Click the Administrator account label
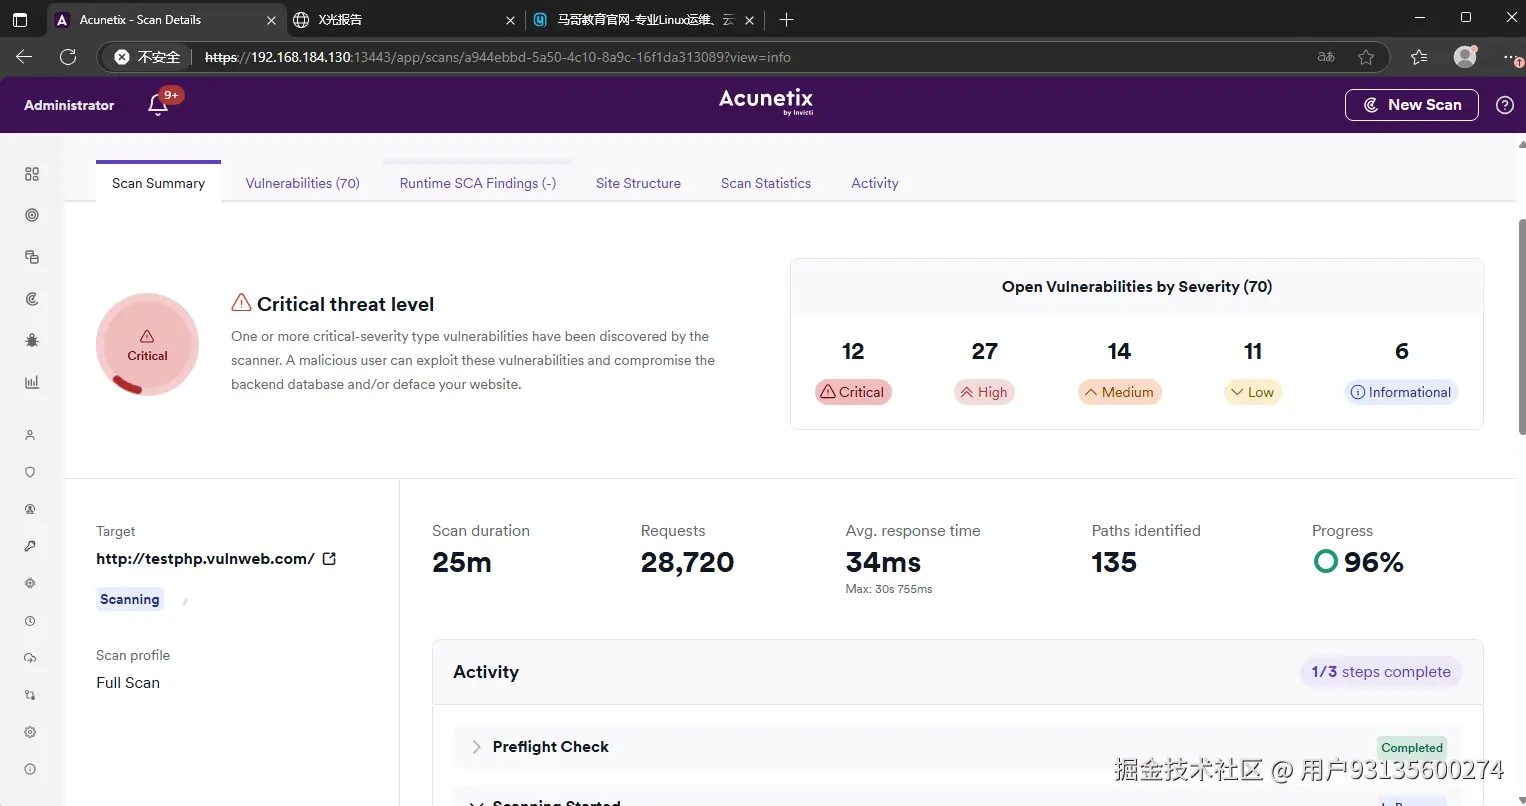The image size is (1526, 806). [69, 105]
